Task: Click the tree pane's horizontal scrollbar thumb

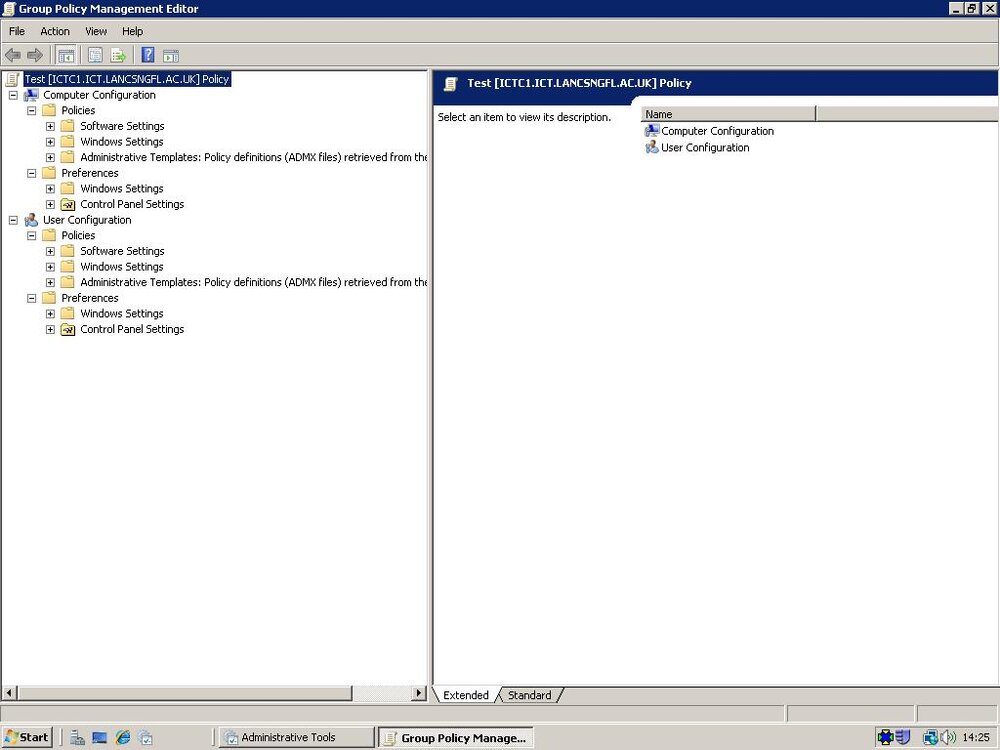Action: pos(184,693)
